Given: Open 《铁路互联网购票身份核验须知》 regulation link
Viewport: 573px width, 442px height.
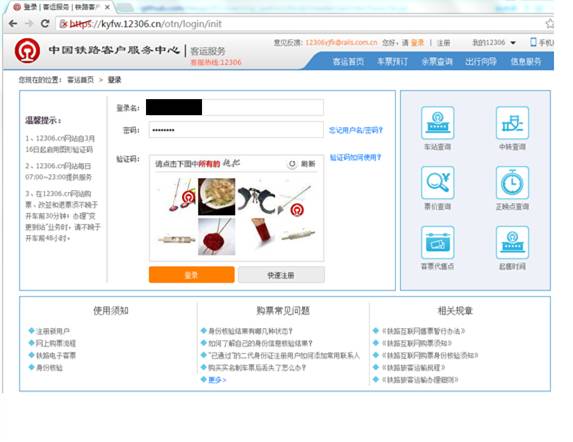Looking at the screenshot, I should coord(430,355).
